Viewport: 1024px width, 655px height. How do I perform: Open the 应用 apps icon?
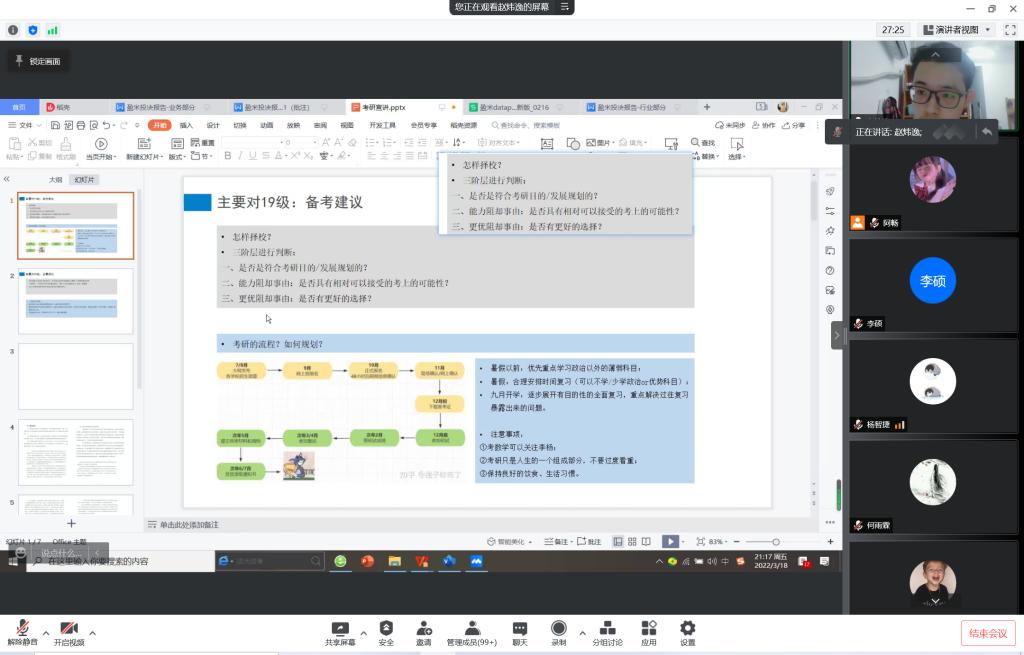point(648,630)
